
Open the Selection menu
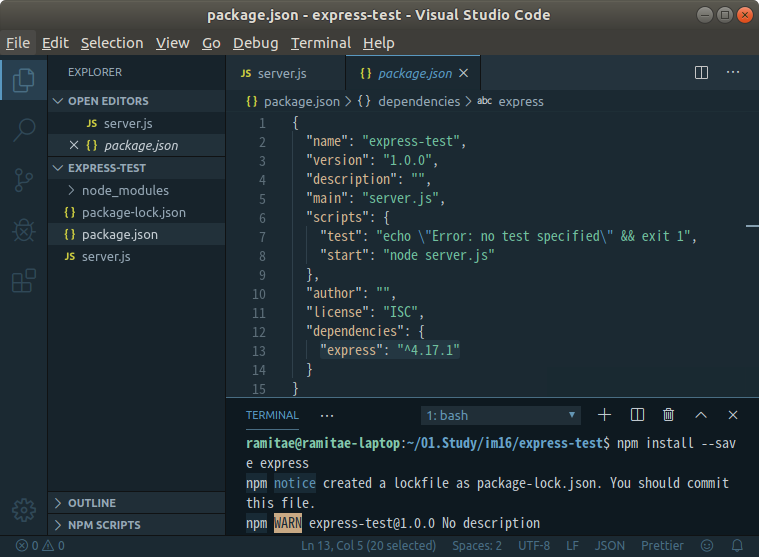(x=112, y=43)
